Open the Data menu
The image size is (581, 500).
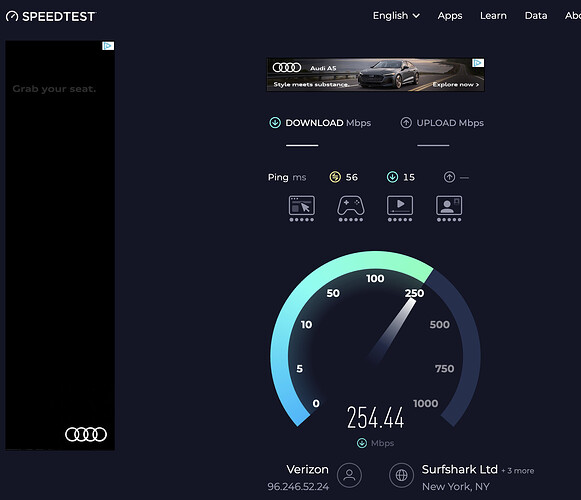pyautogui.click(x=536, y=16)
